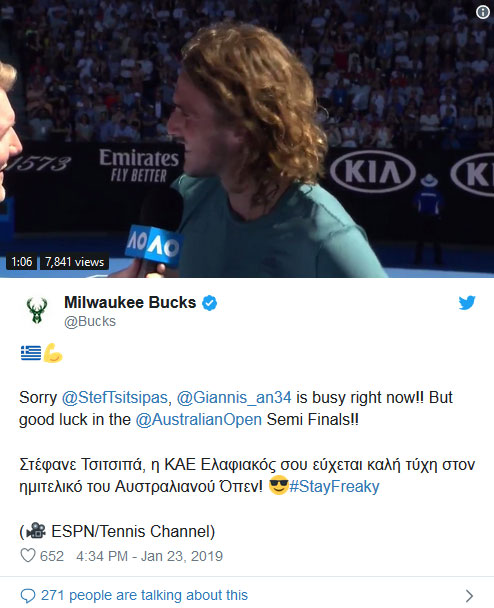Open the @Bucks handle

click(x=90, y=321)
